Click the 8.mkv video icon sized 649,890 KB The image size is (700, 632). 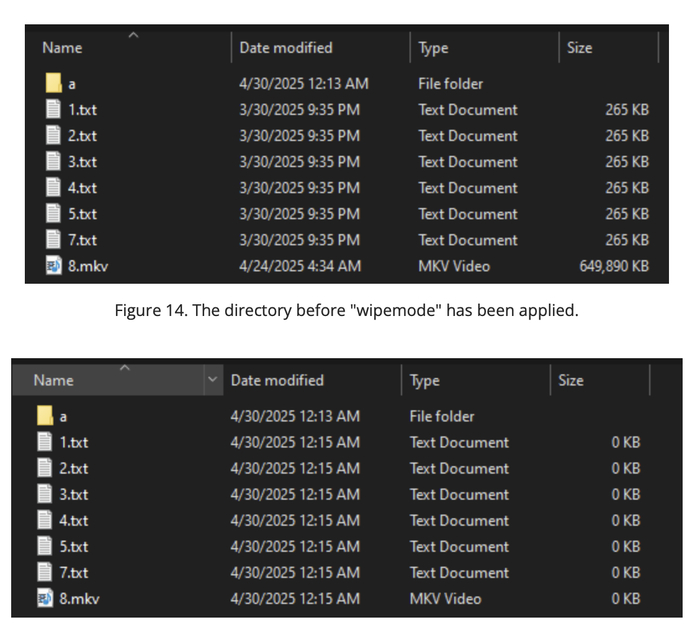click(x=53, y=266)
